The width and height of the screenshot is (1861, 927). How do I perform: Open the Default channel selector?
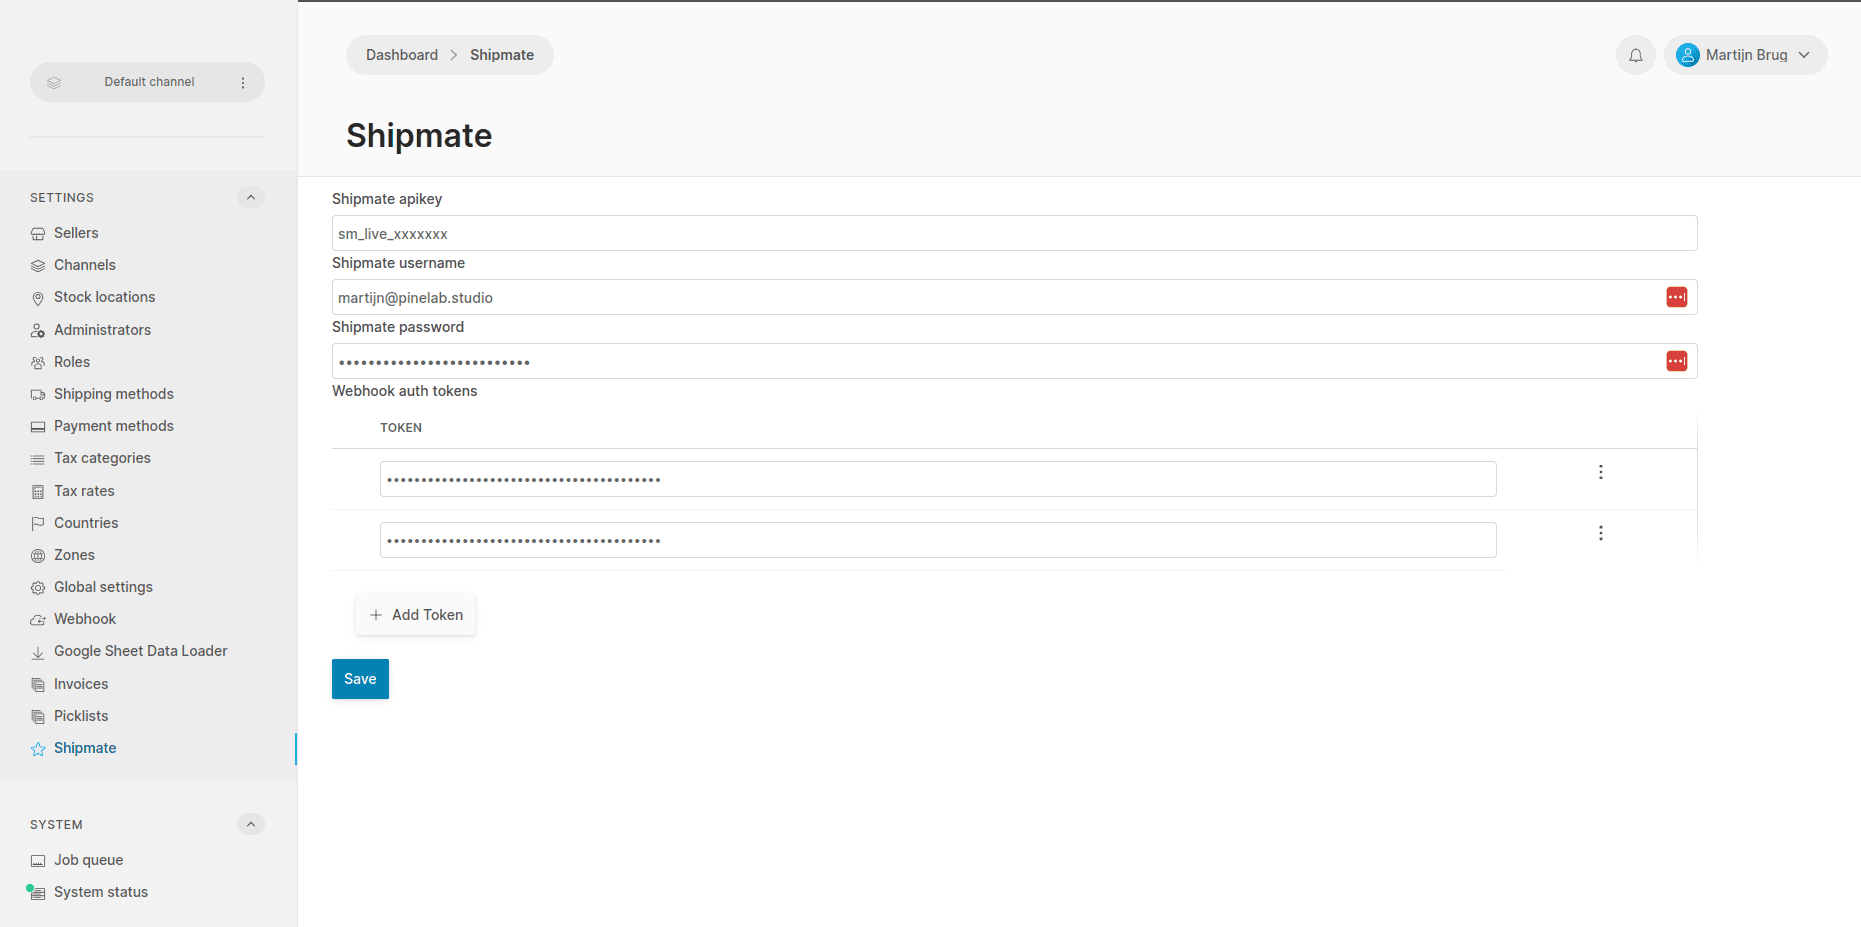coord(147,82)
